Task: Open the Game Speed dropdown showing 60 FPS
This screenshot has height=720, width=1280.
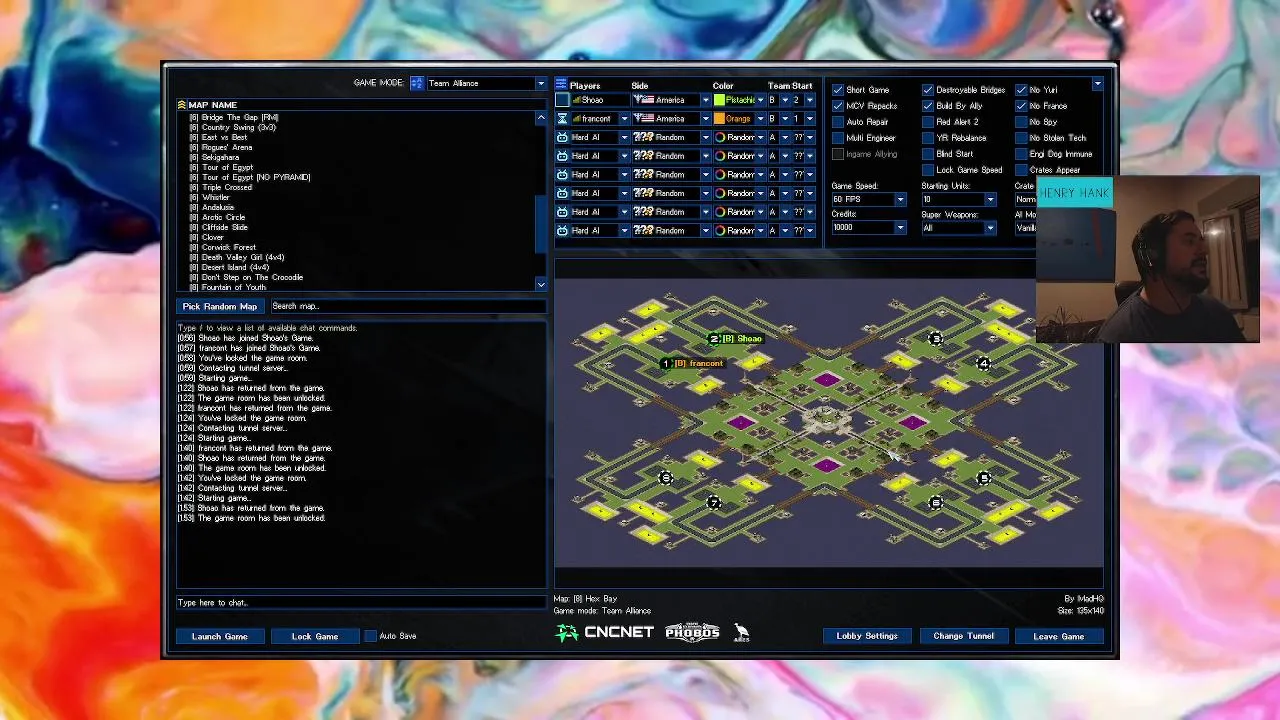Action: pos(868,200)
